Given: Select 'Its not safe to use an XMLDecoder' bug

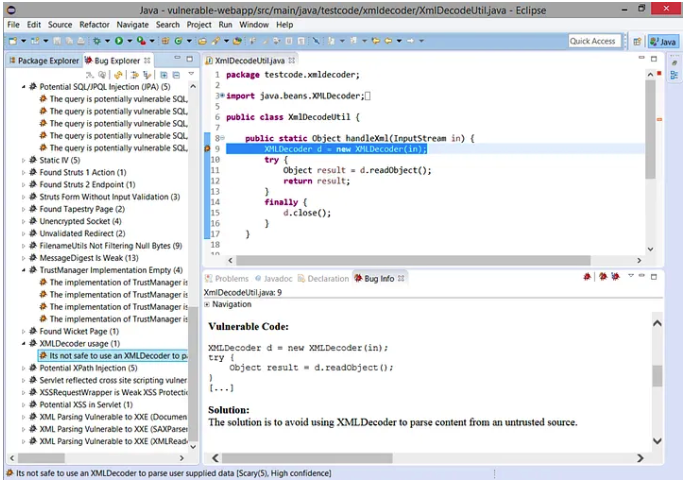Looking at the screenshot, I should click(113, 356).
